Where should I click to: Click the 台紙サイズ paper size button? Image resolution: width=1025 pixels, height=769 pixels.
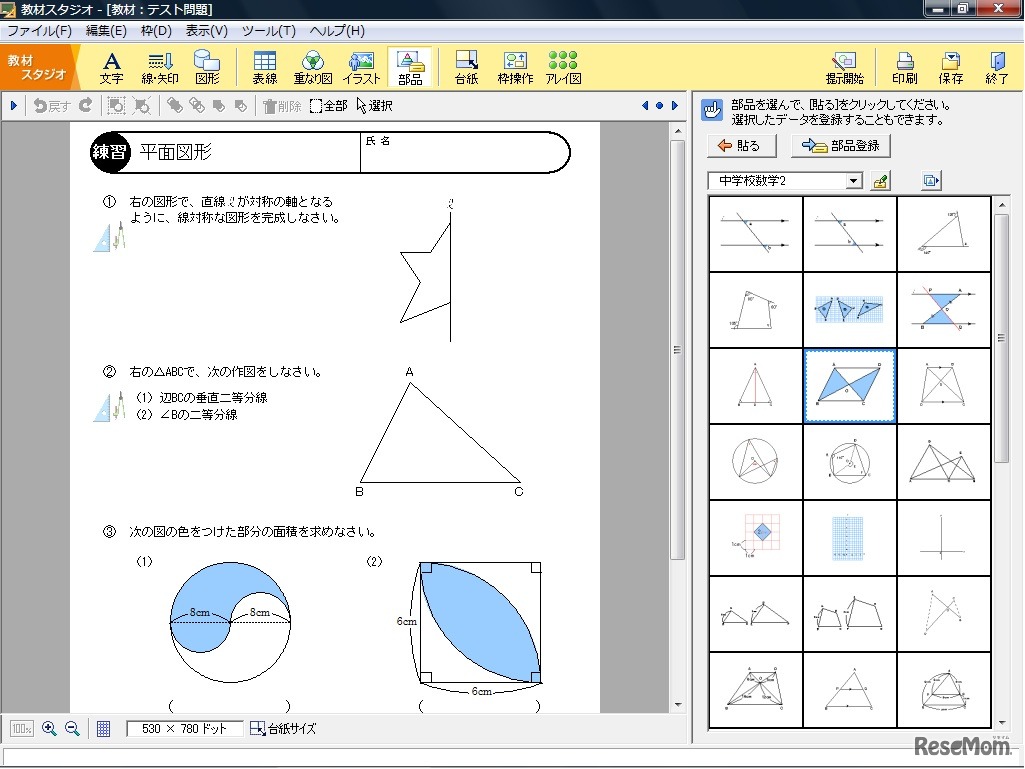(x=283, y=728)
